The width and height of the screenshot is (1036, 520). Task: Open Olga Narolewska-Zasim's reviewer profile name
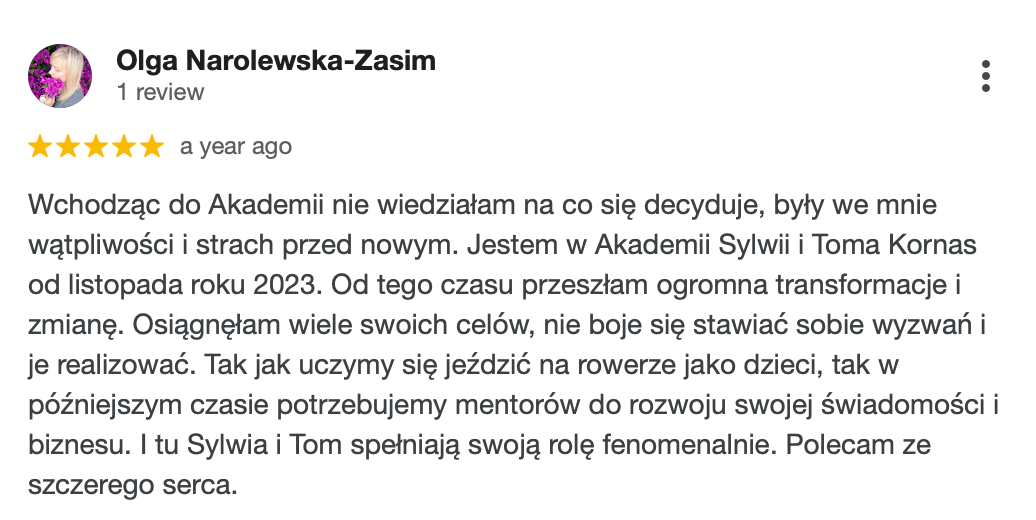tap(276, 61)
